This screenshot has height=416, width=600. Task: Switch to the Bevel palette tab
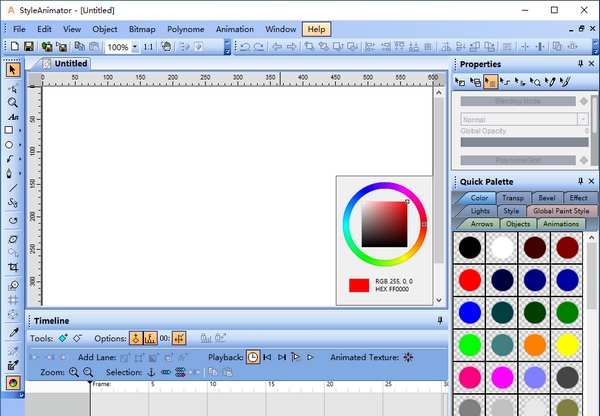click(546, 198)
